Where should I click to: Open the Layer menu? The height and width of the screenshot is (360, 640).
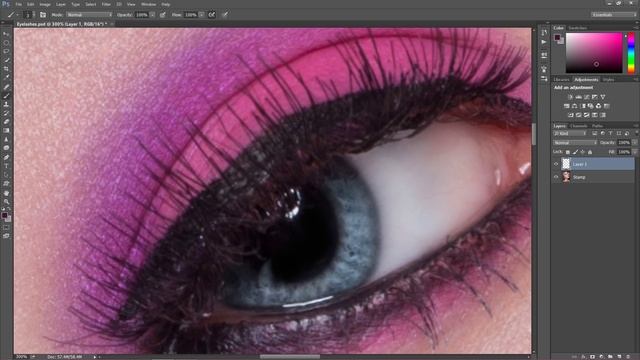(60, 4)
